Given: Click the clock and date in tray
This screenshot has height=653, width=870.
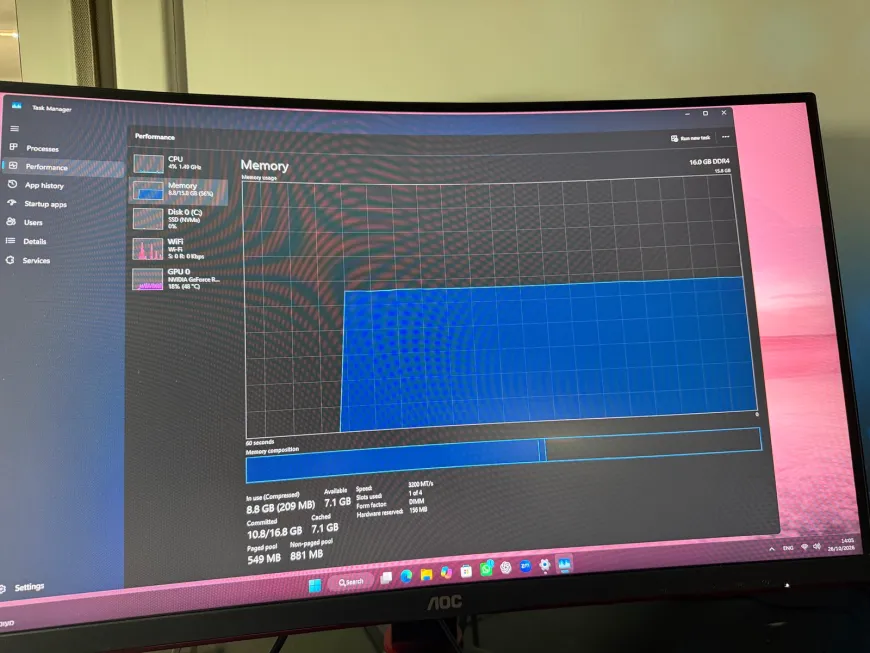Looking at the screenshot, I should tap(842, 544).
